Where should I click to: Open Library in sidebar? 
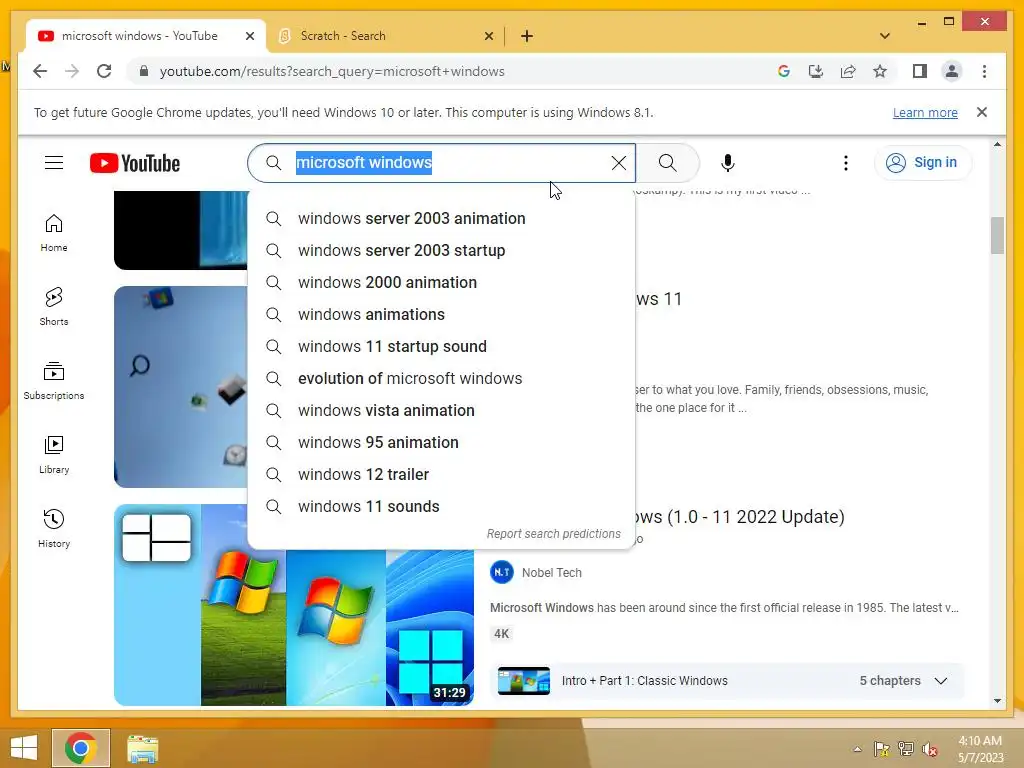[x=54, y=455]
